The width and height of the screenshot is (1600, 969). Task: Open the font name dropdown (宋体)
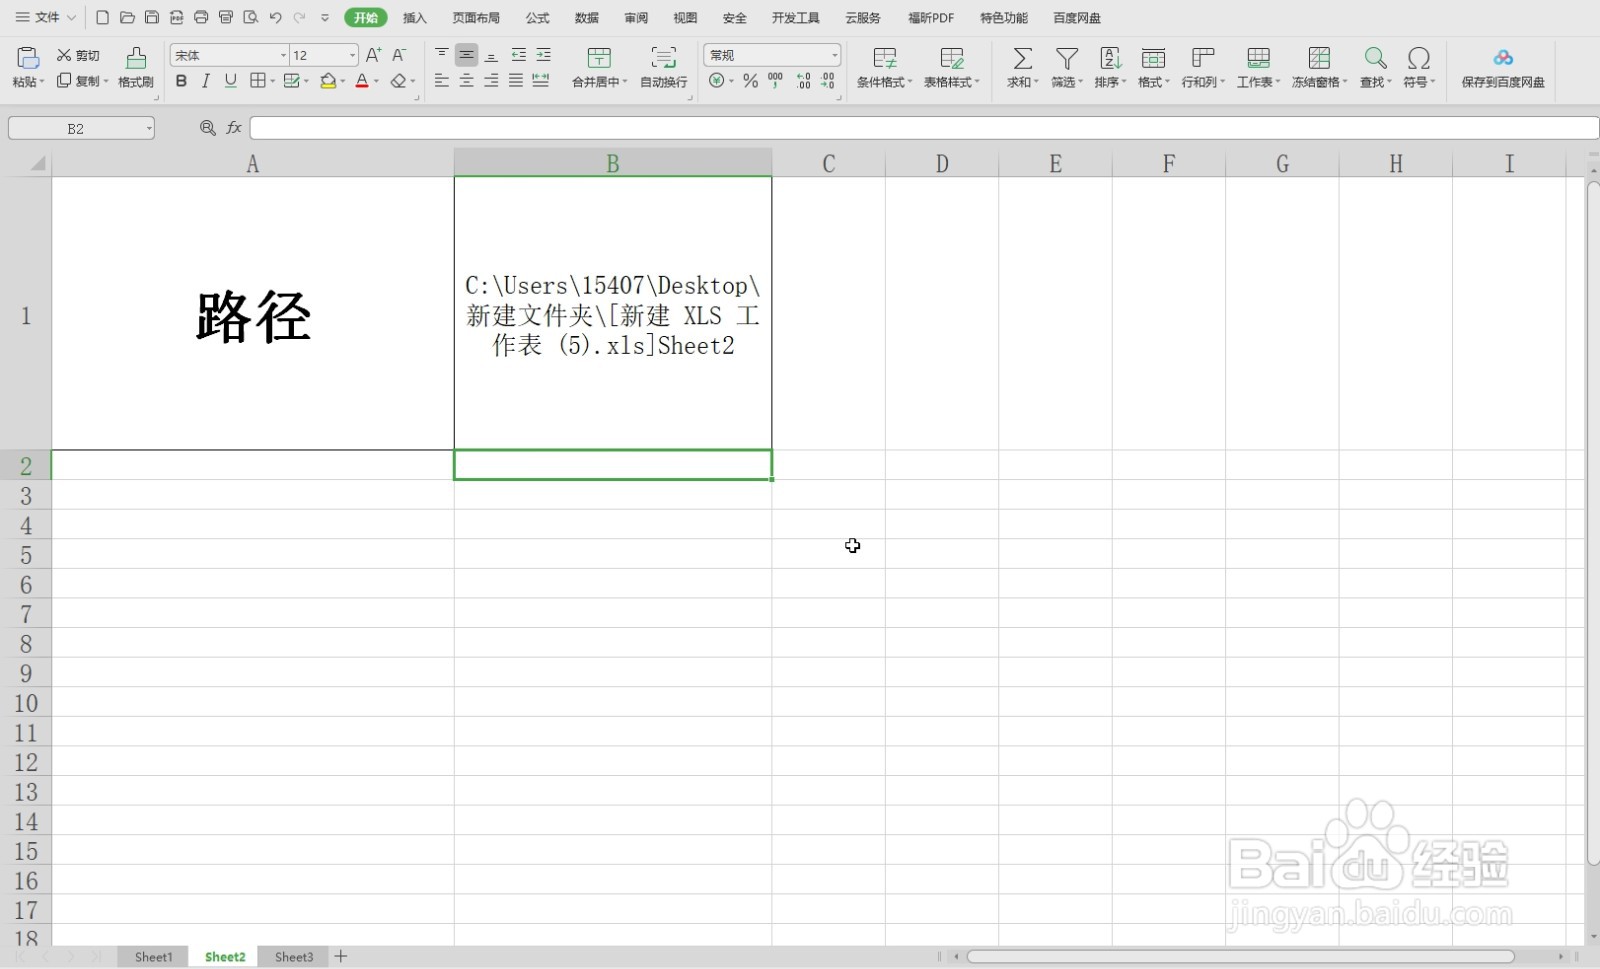click(x=283, y=55)
